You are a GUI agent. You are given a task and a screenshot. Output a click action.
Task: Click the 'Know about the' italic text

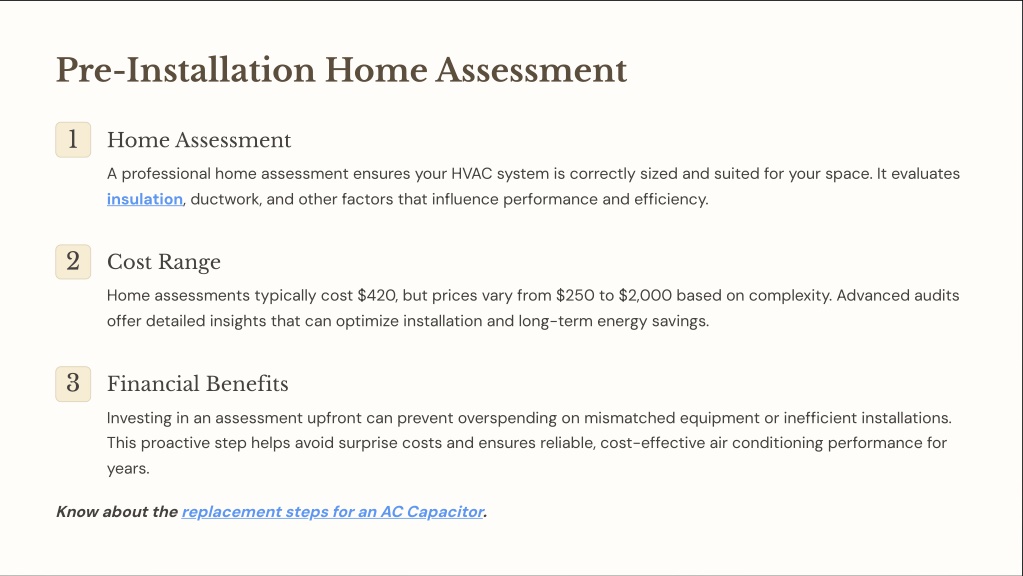117,512
